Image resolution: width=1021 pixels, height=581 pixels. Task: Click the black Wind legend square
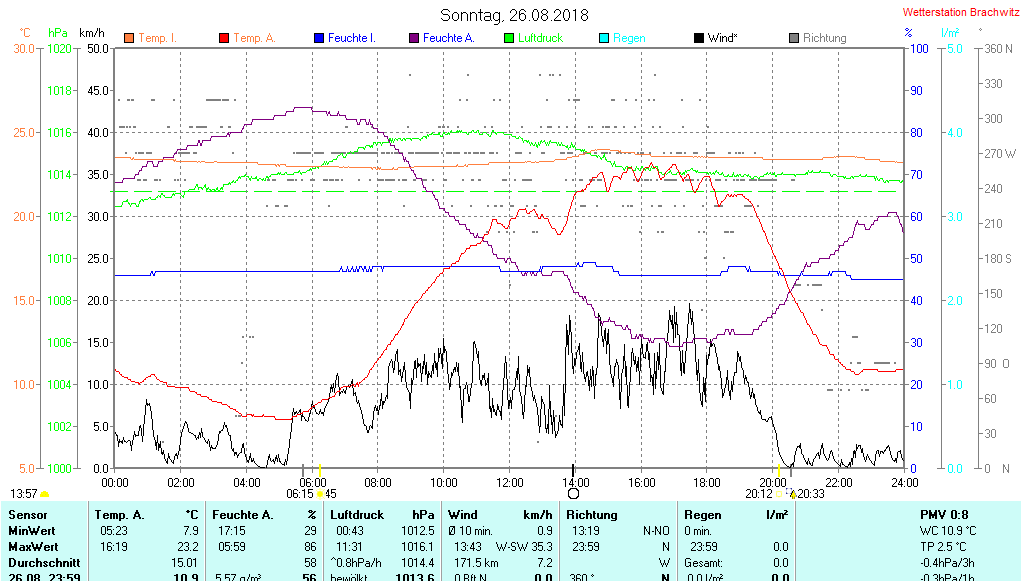(x=698, y=38)
